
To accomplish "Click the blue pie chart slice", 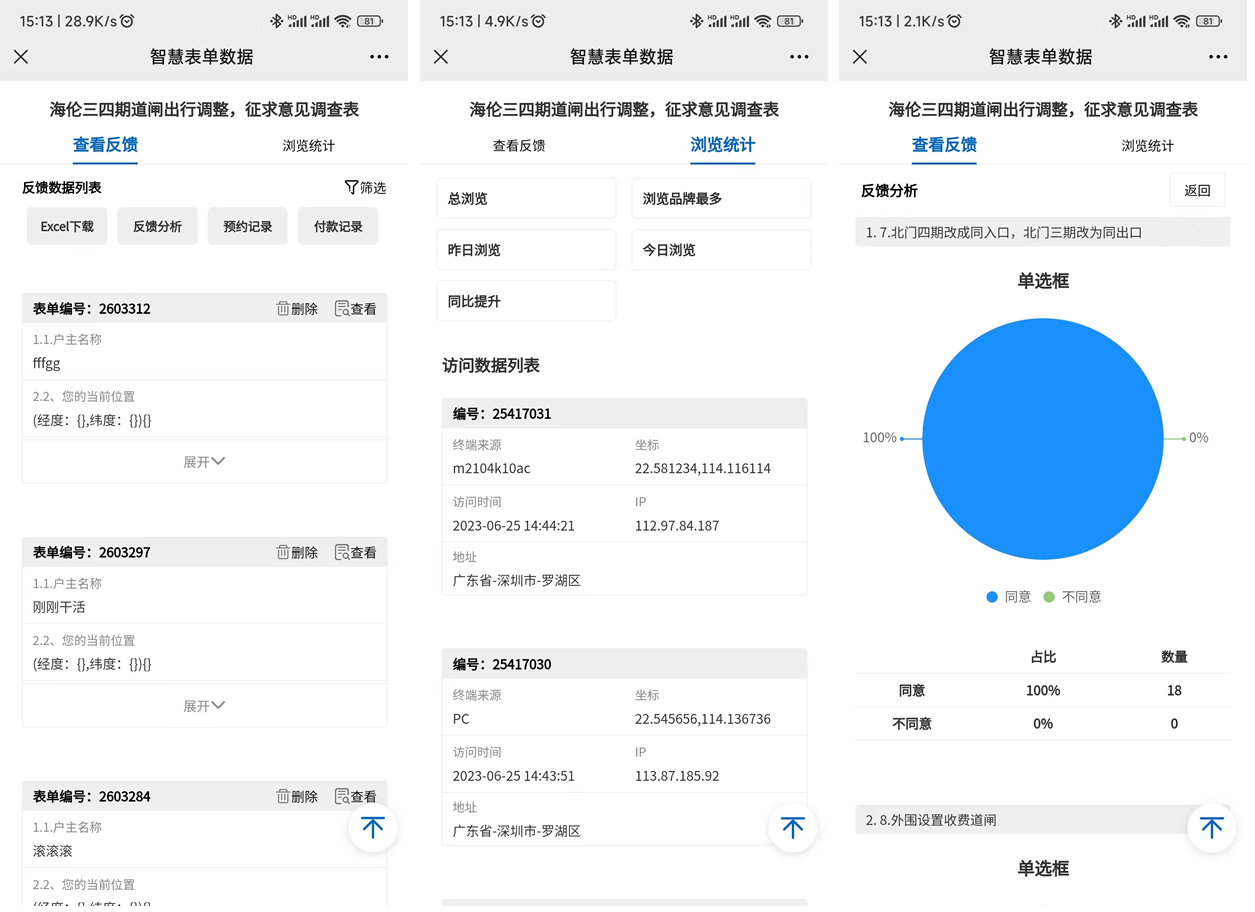I will click(x=1042, y=439).
